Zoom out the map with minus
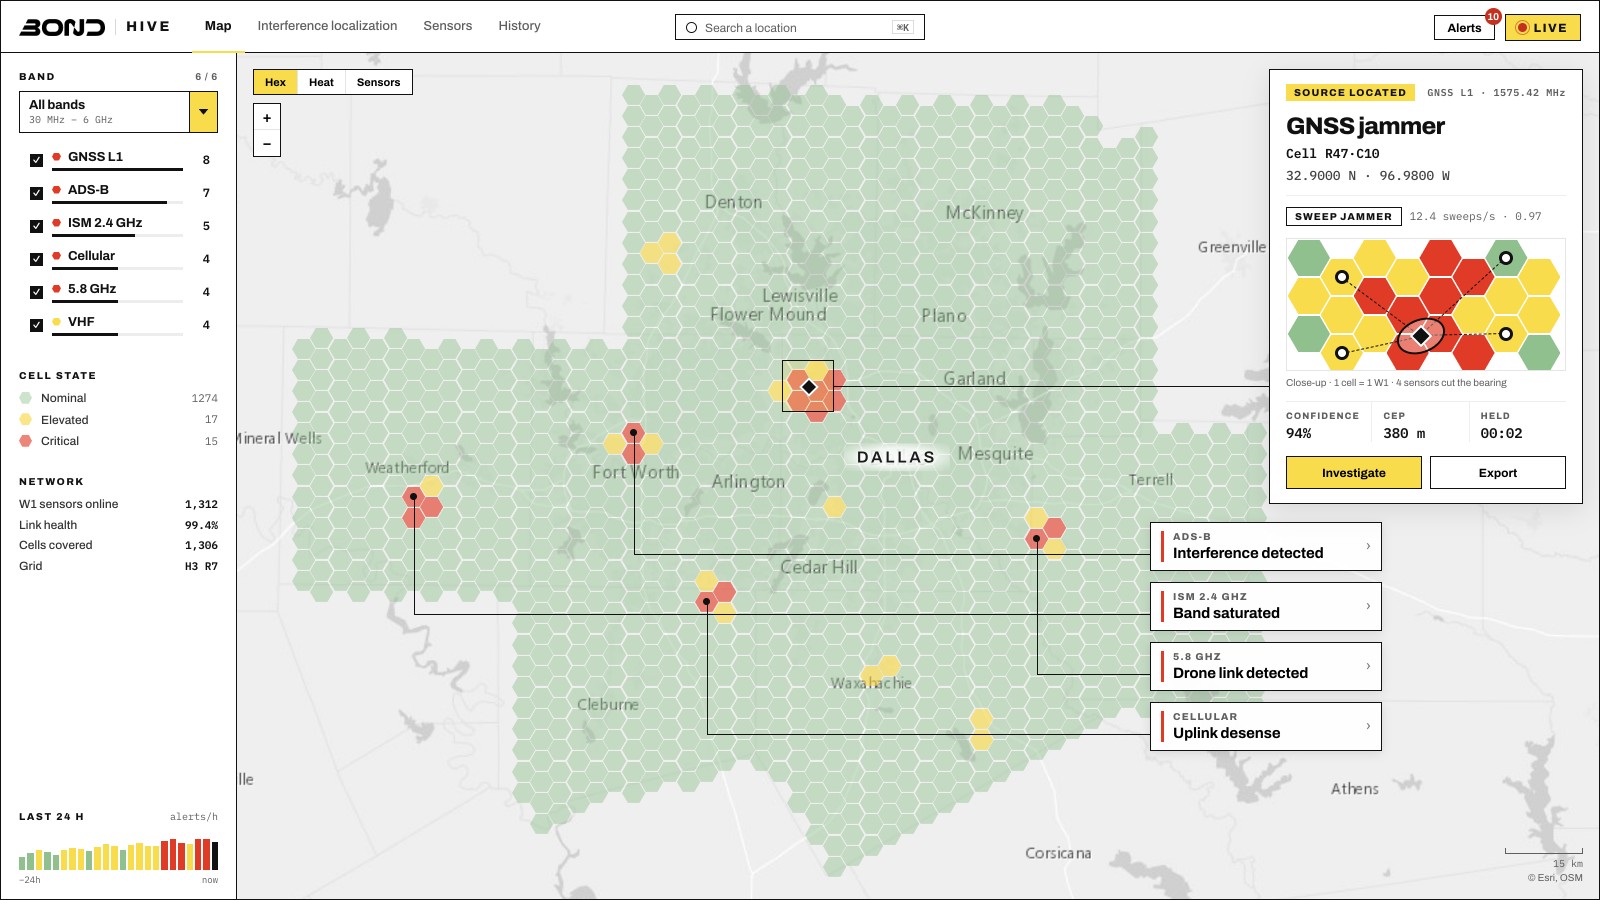This screenshot has width=1600, height=900. point(267,144)
